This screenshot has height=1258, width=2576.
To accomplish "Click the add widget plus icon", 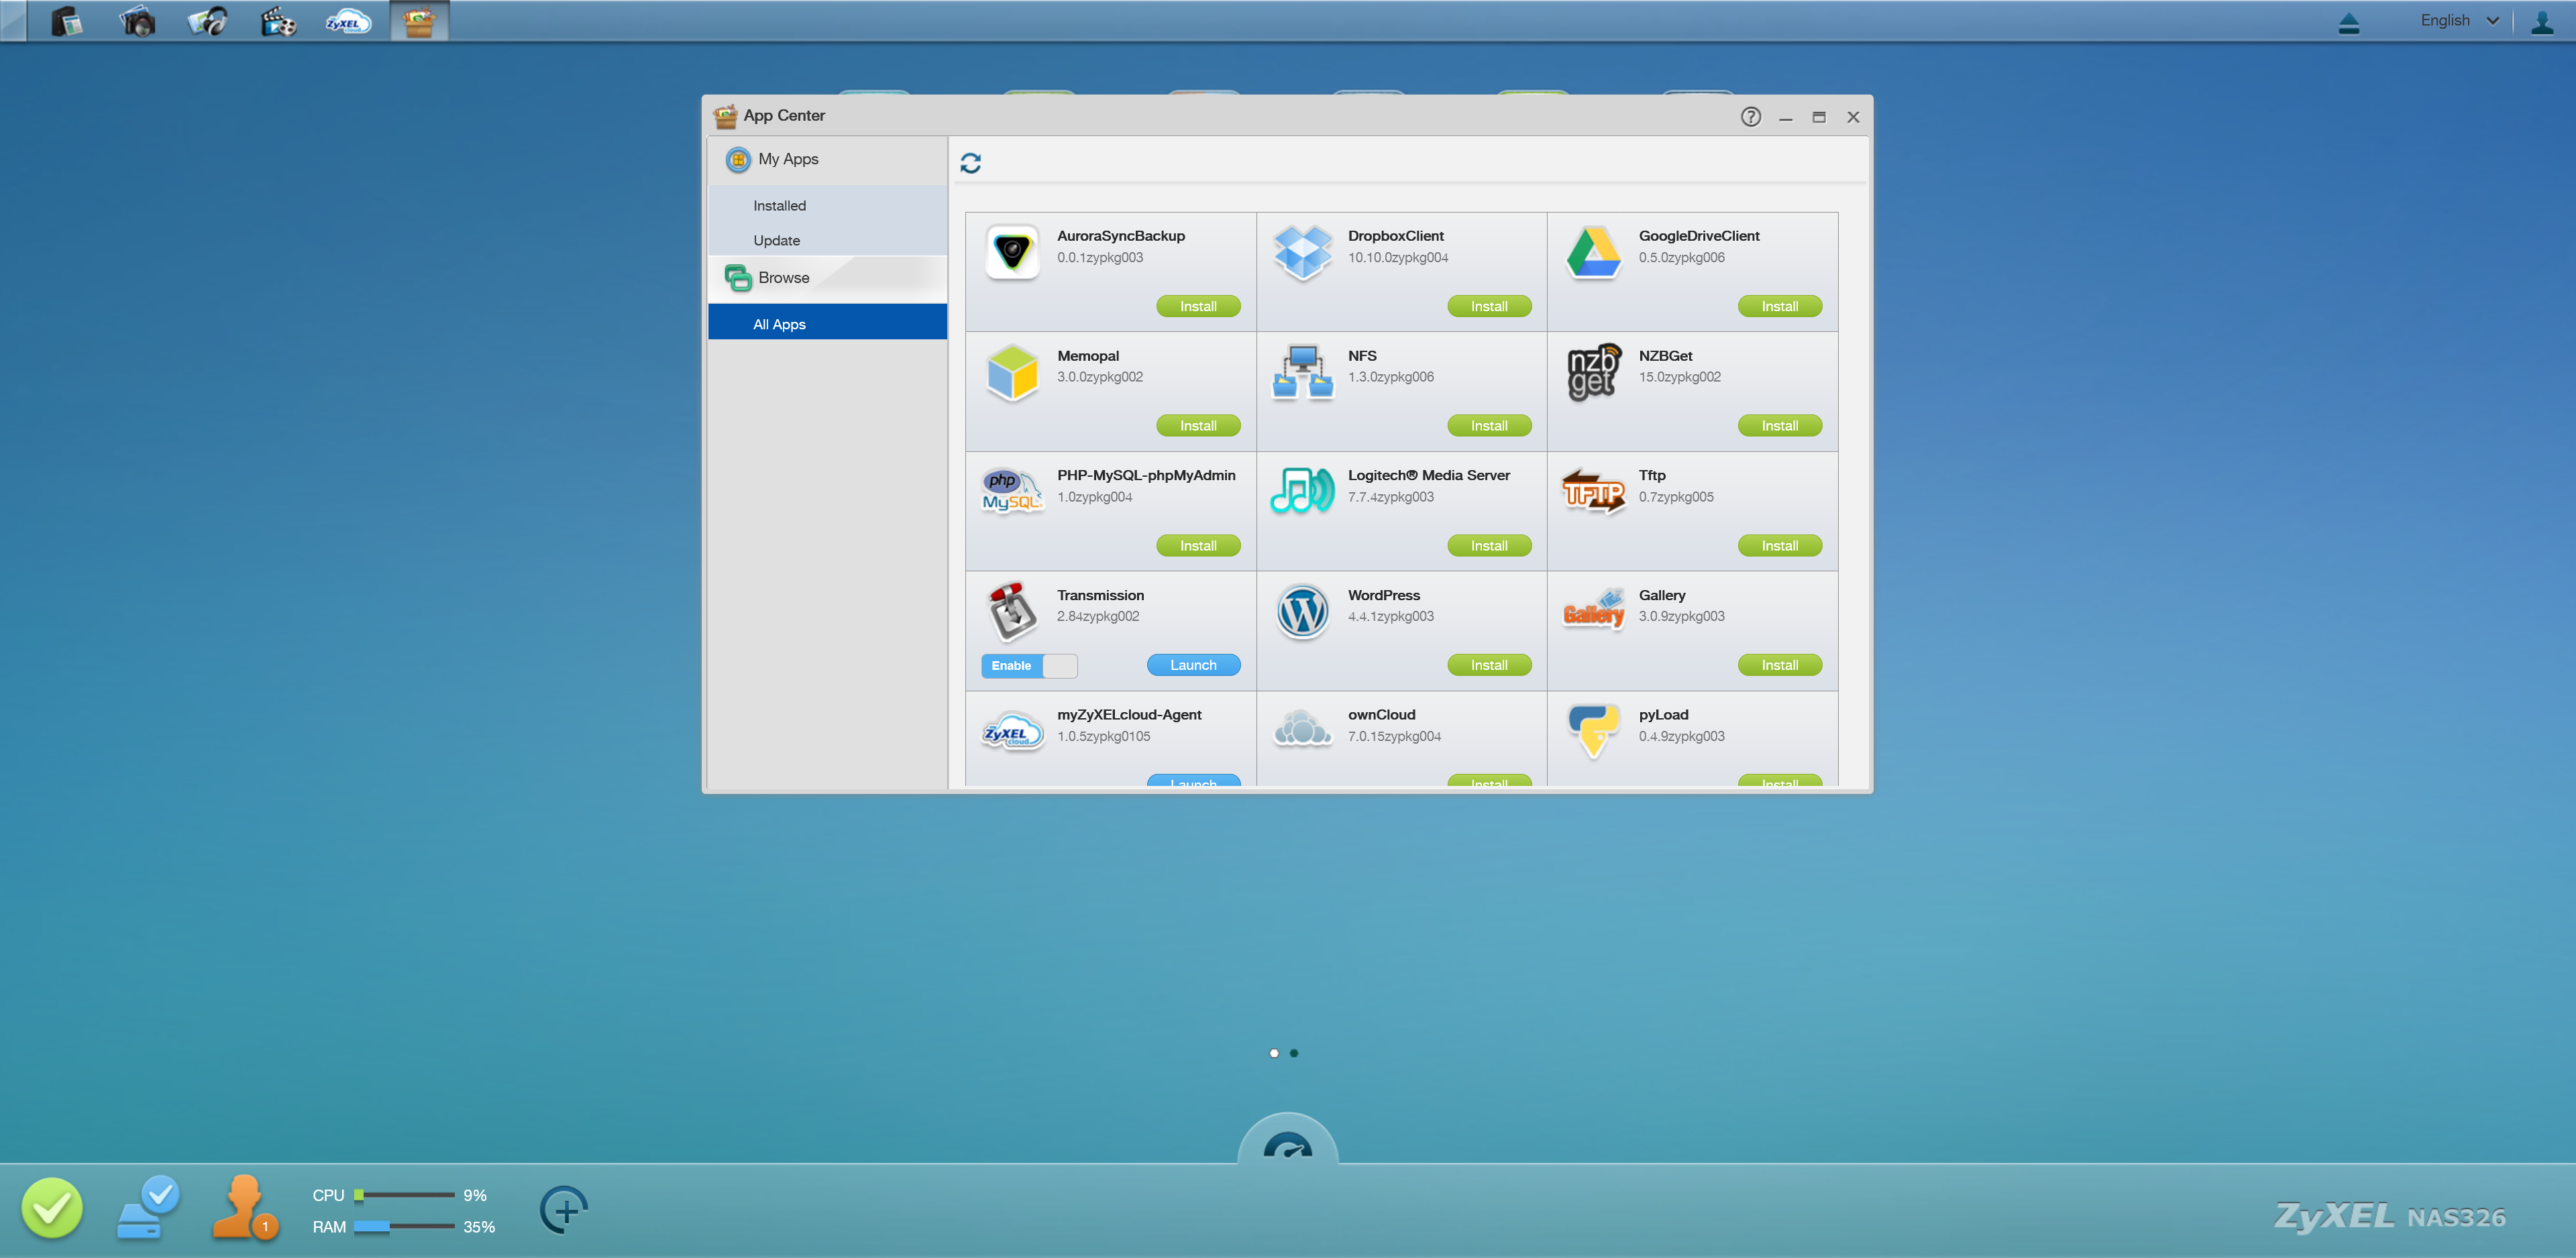I will (x=564, y=1210).
